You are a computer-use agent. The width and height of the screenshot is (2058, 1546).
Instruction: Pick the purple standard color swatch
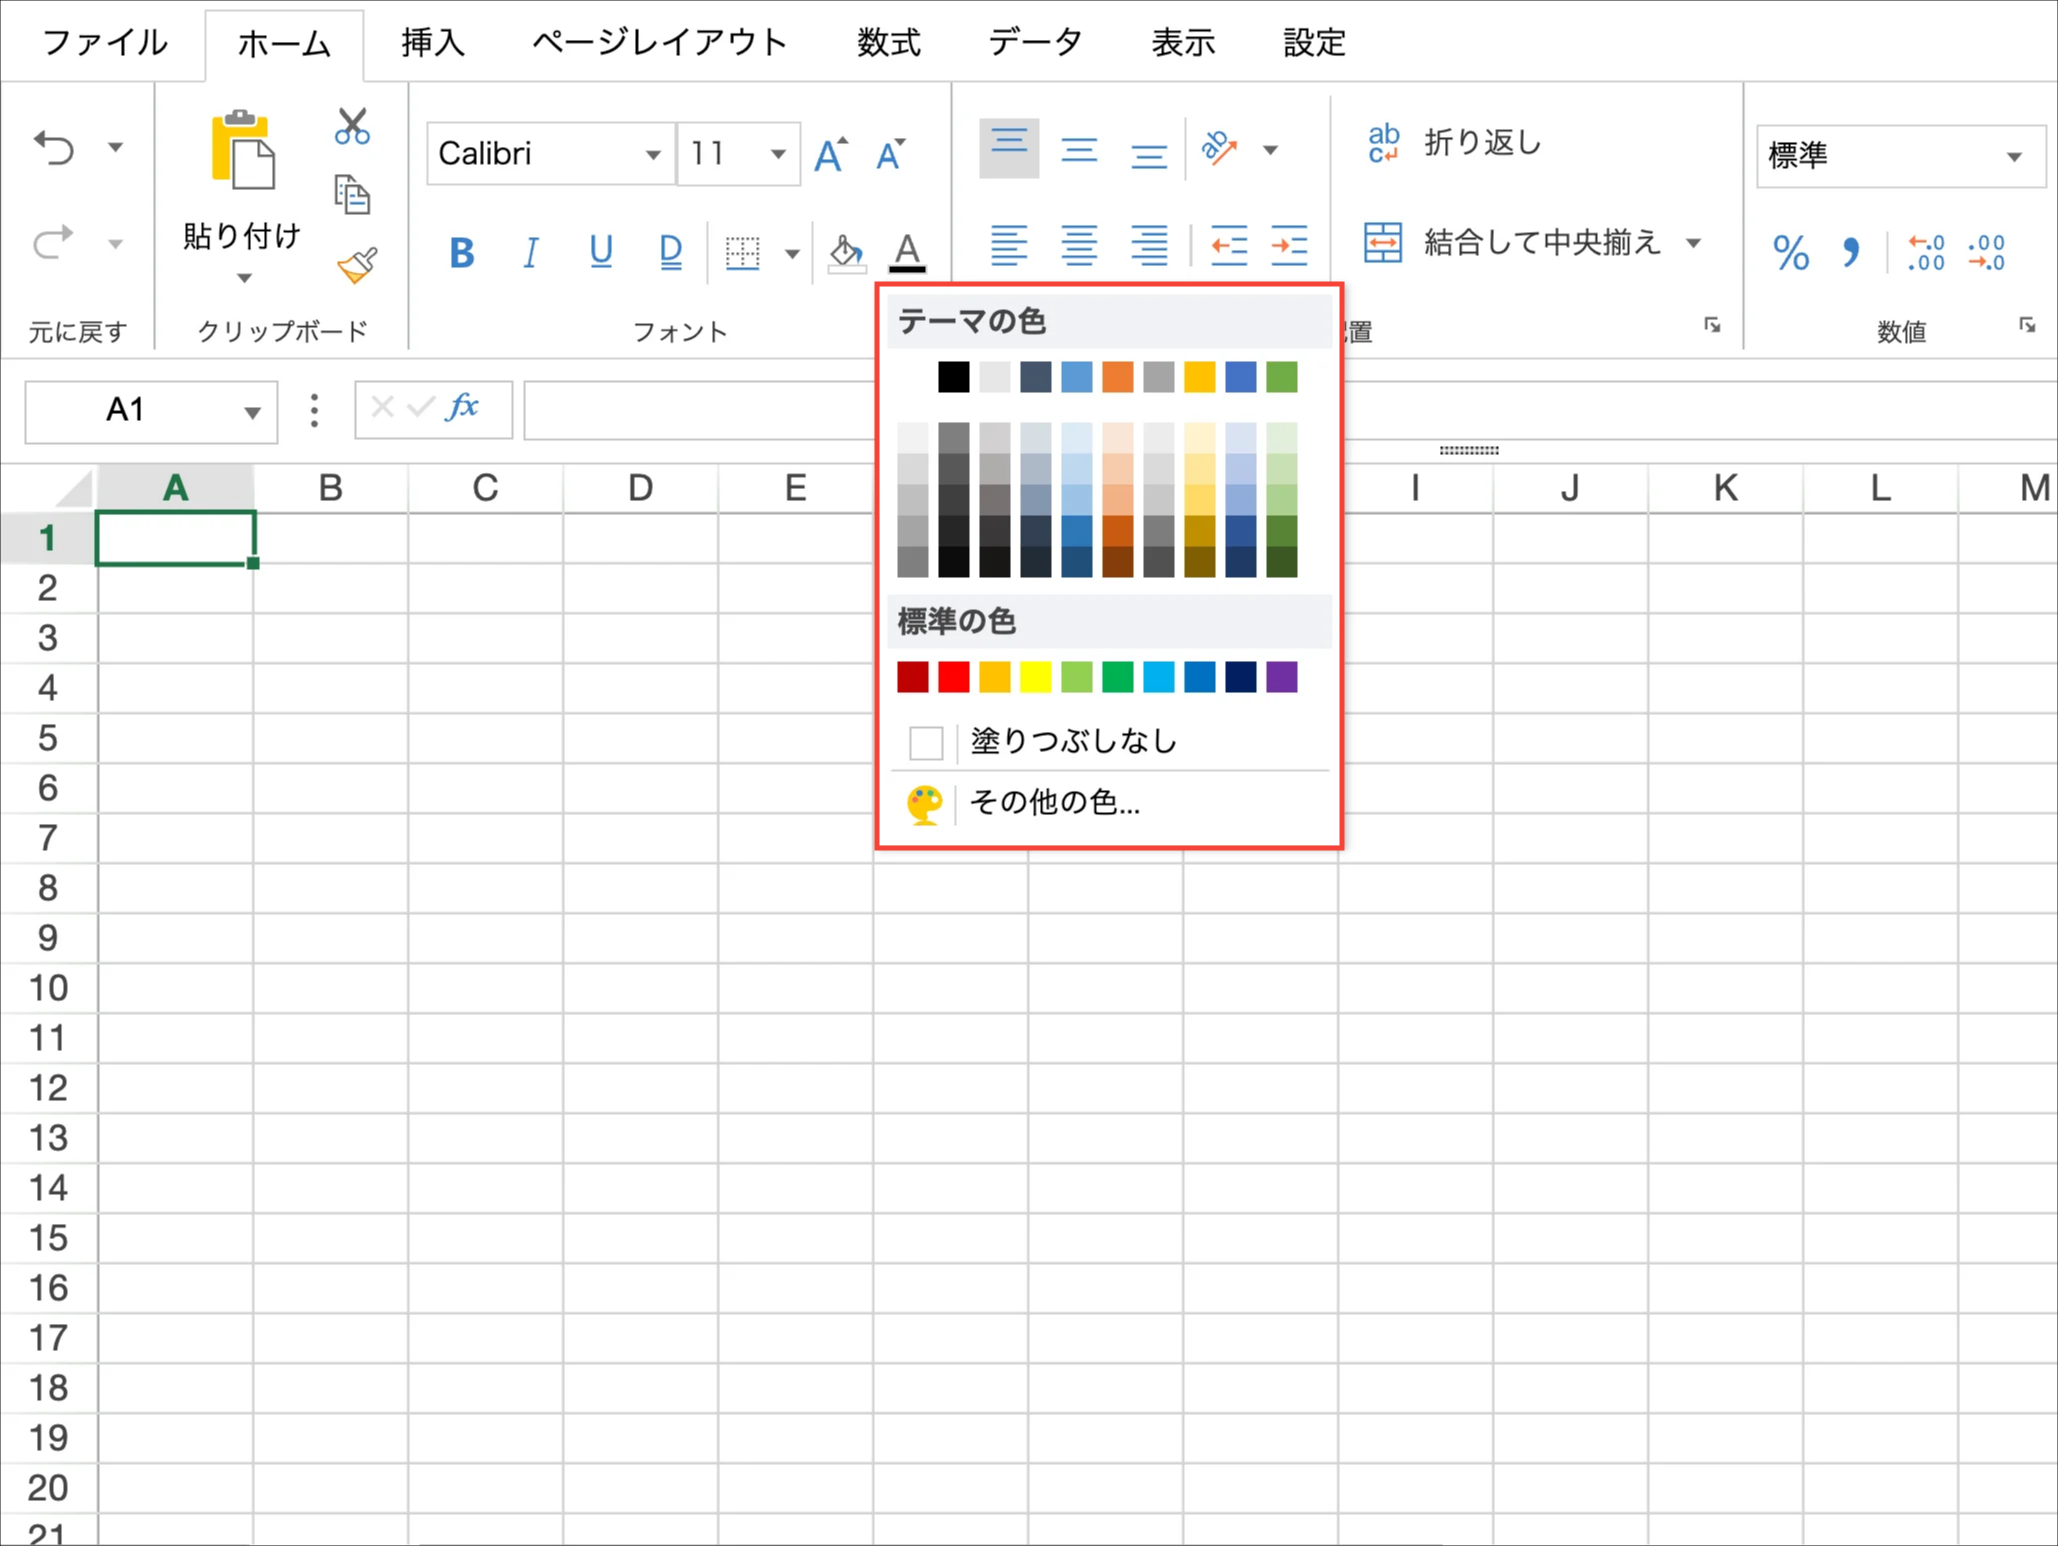coord(1281,677)
